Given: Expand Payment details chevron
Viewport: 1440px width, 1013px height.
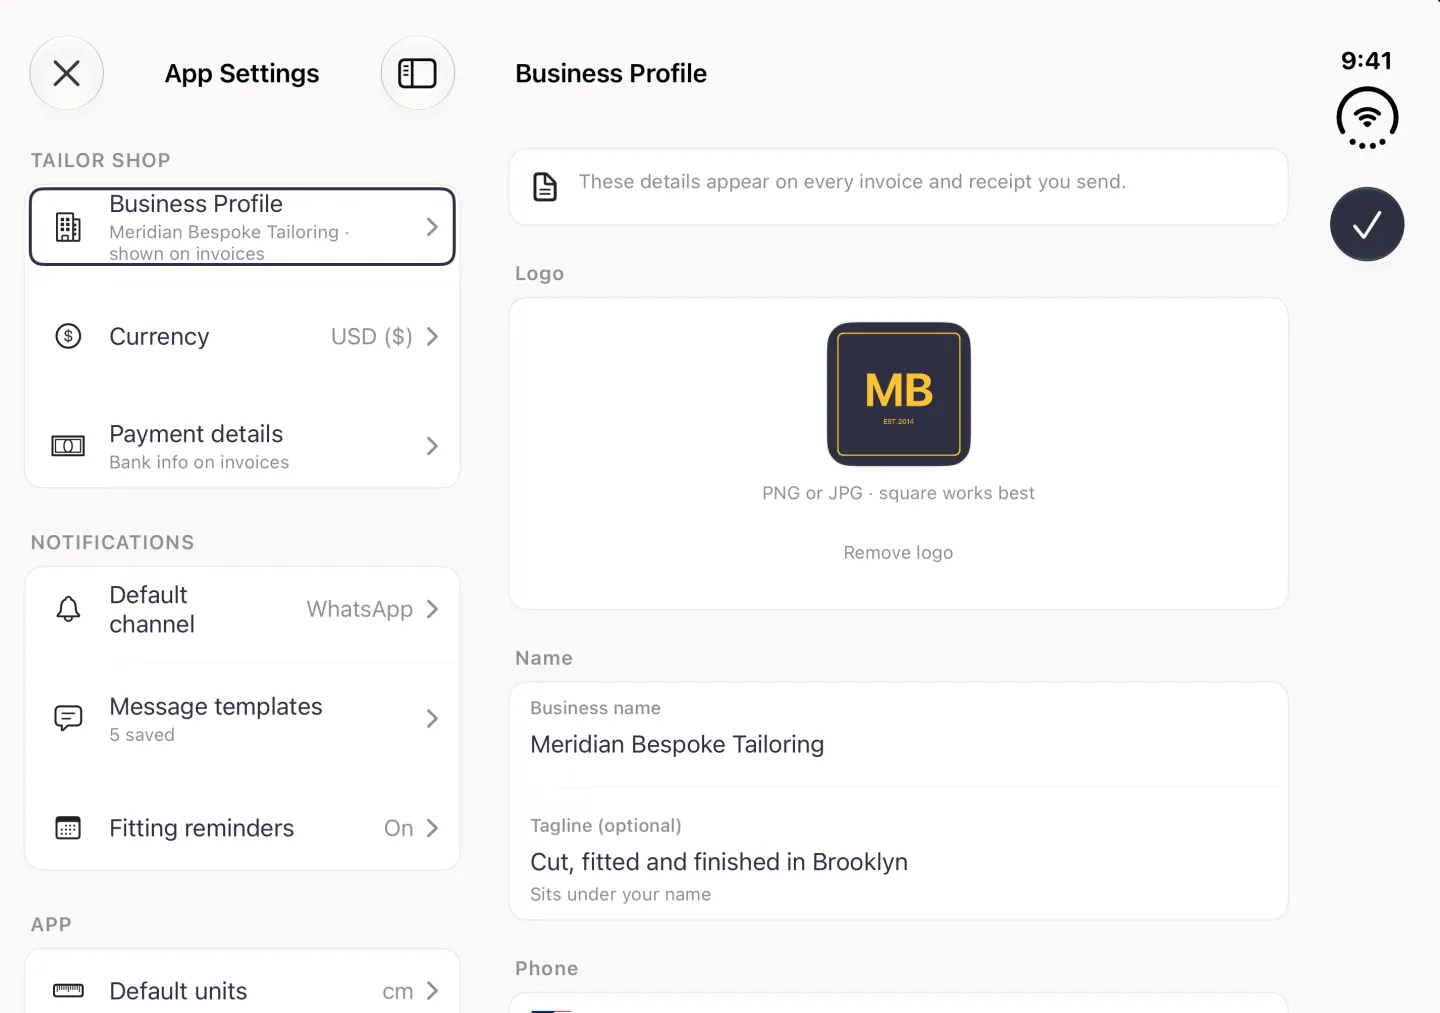Looking at the screenshot, I should 432,446.
